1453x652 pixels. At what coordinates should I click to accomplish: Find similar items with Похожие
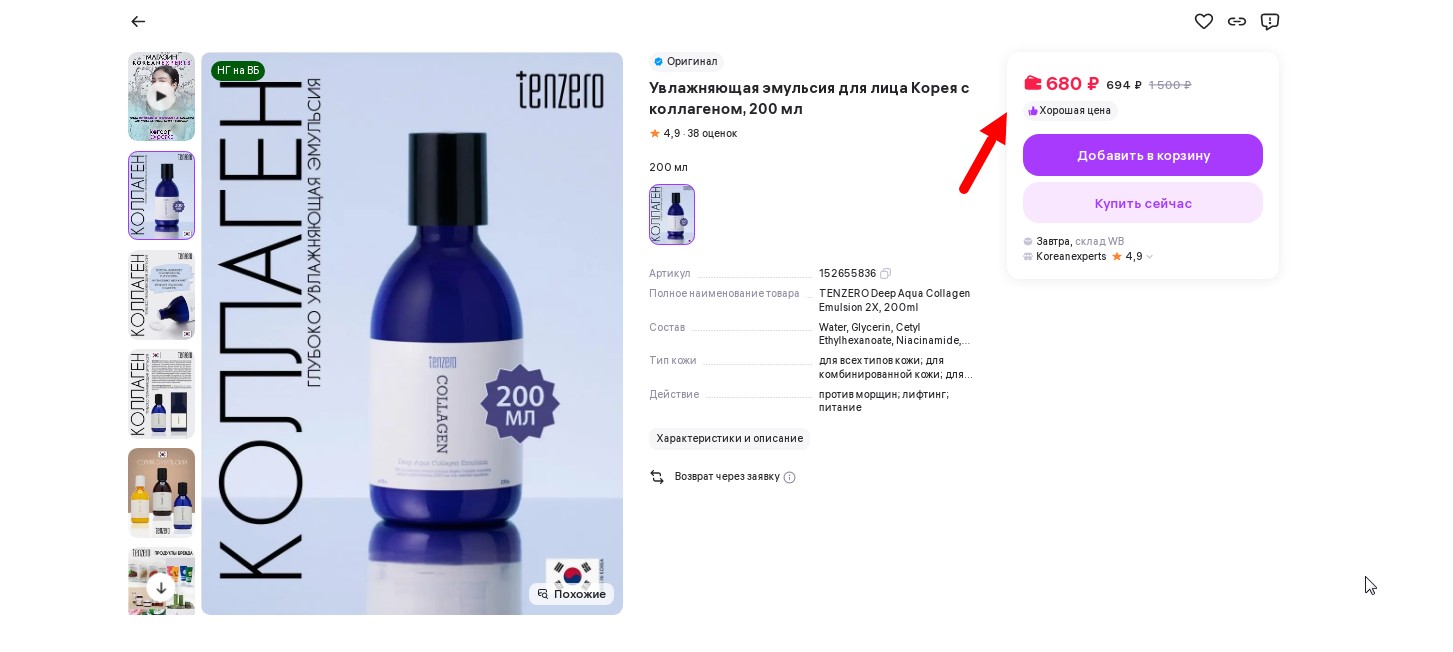pyautogui.click(x=571, y=594)
